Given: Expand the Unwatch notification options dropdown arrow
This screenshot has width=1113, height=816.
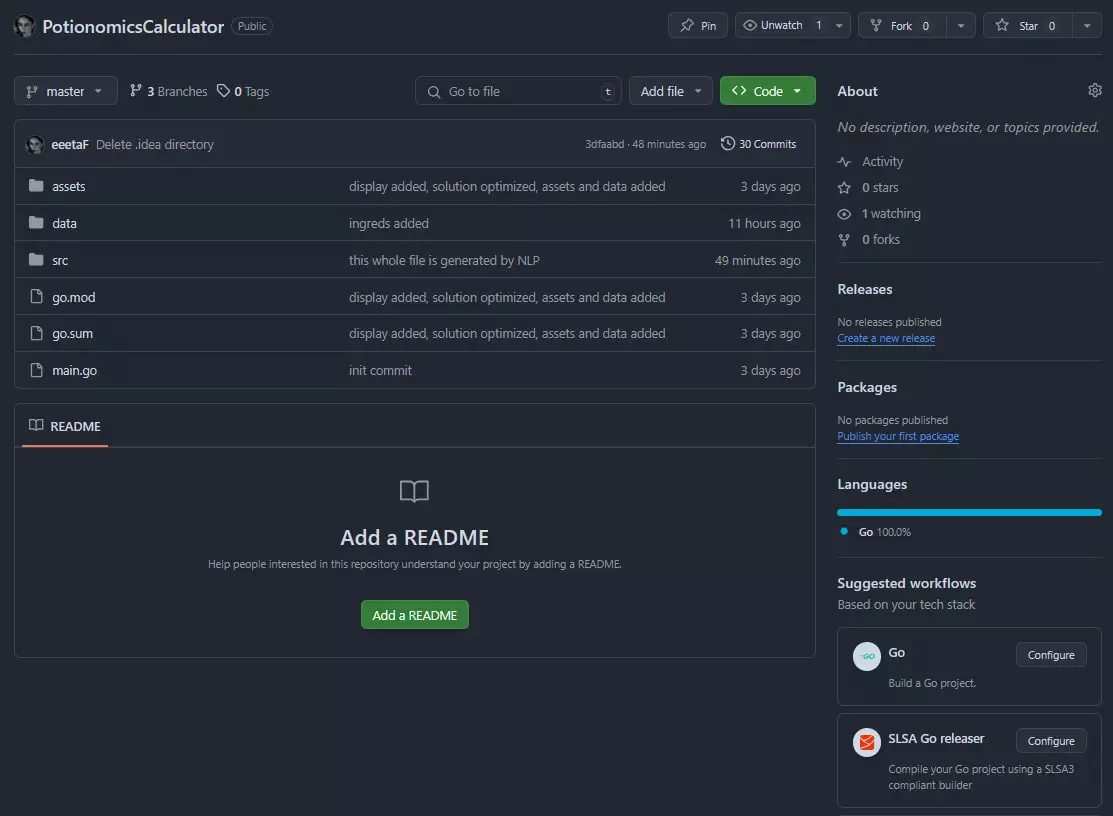Looking at the screenshot, I should click(839, 26).
